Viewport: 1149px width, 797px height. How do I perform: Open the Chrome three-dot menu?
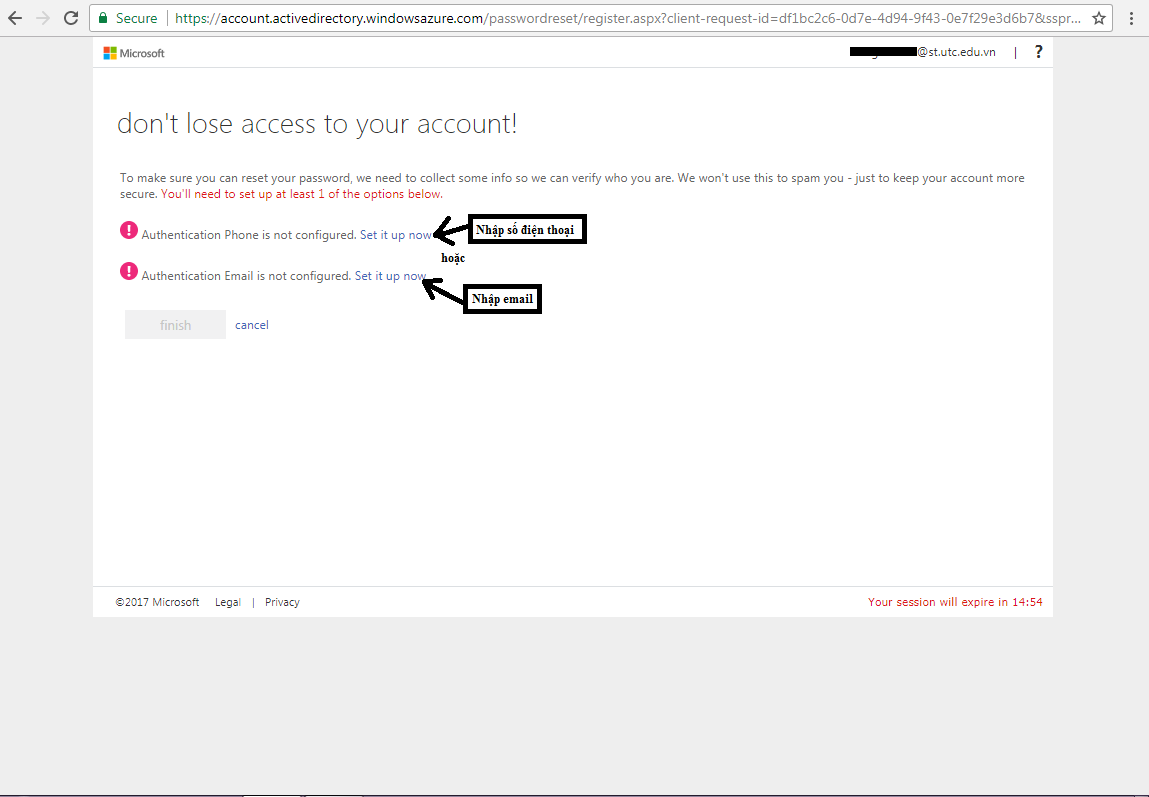1131,18
